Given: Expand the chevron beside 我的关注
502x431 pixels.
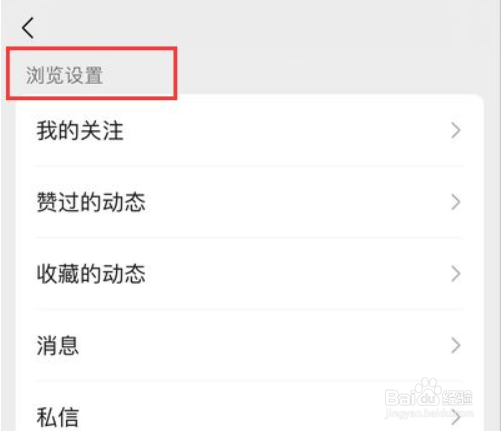Looking at the screenshot, I should point(456,130).
